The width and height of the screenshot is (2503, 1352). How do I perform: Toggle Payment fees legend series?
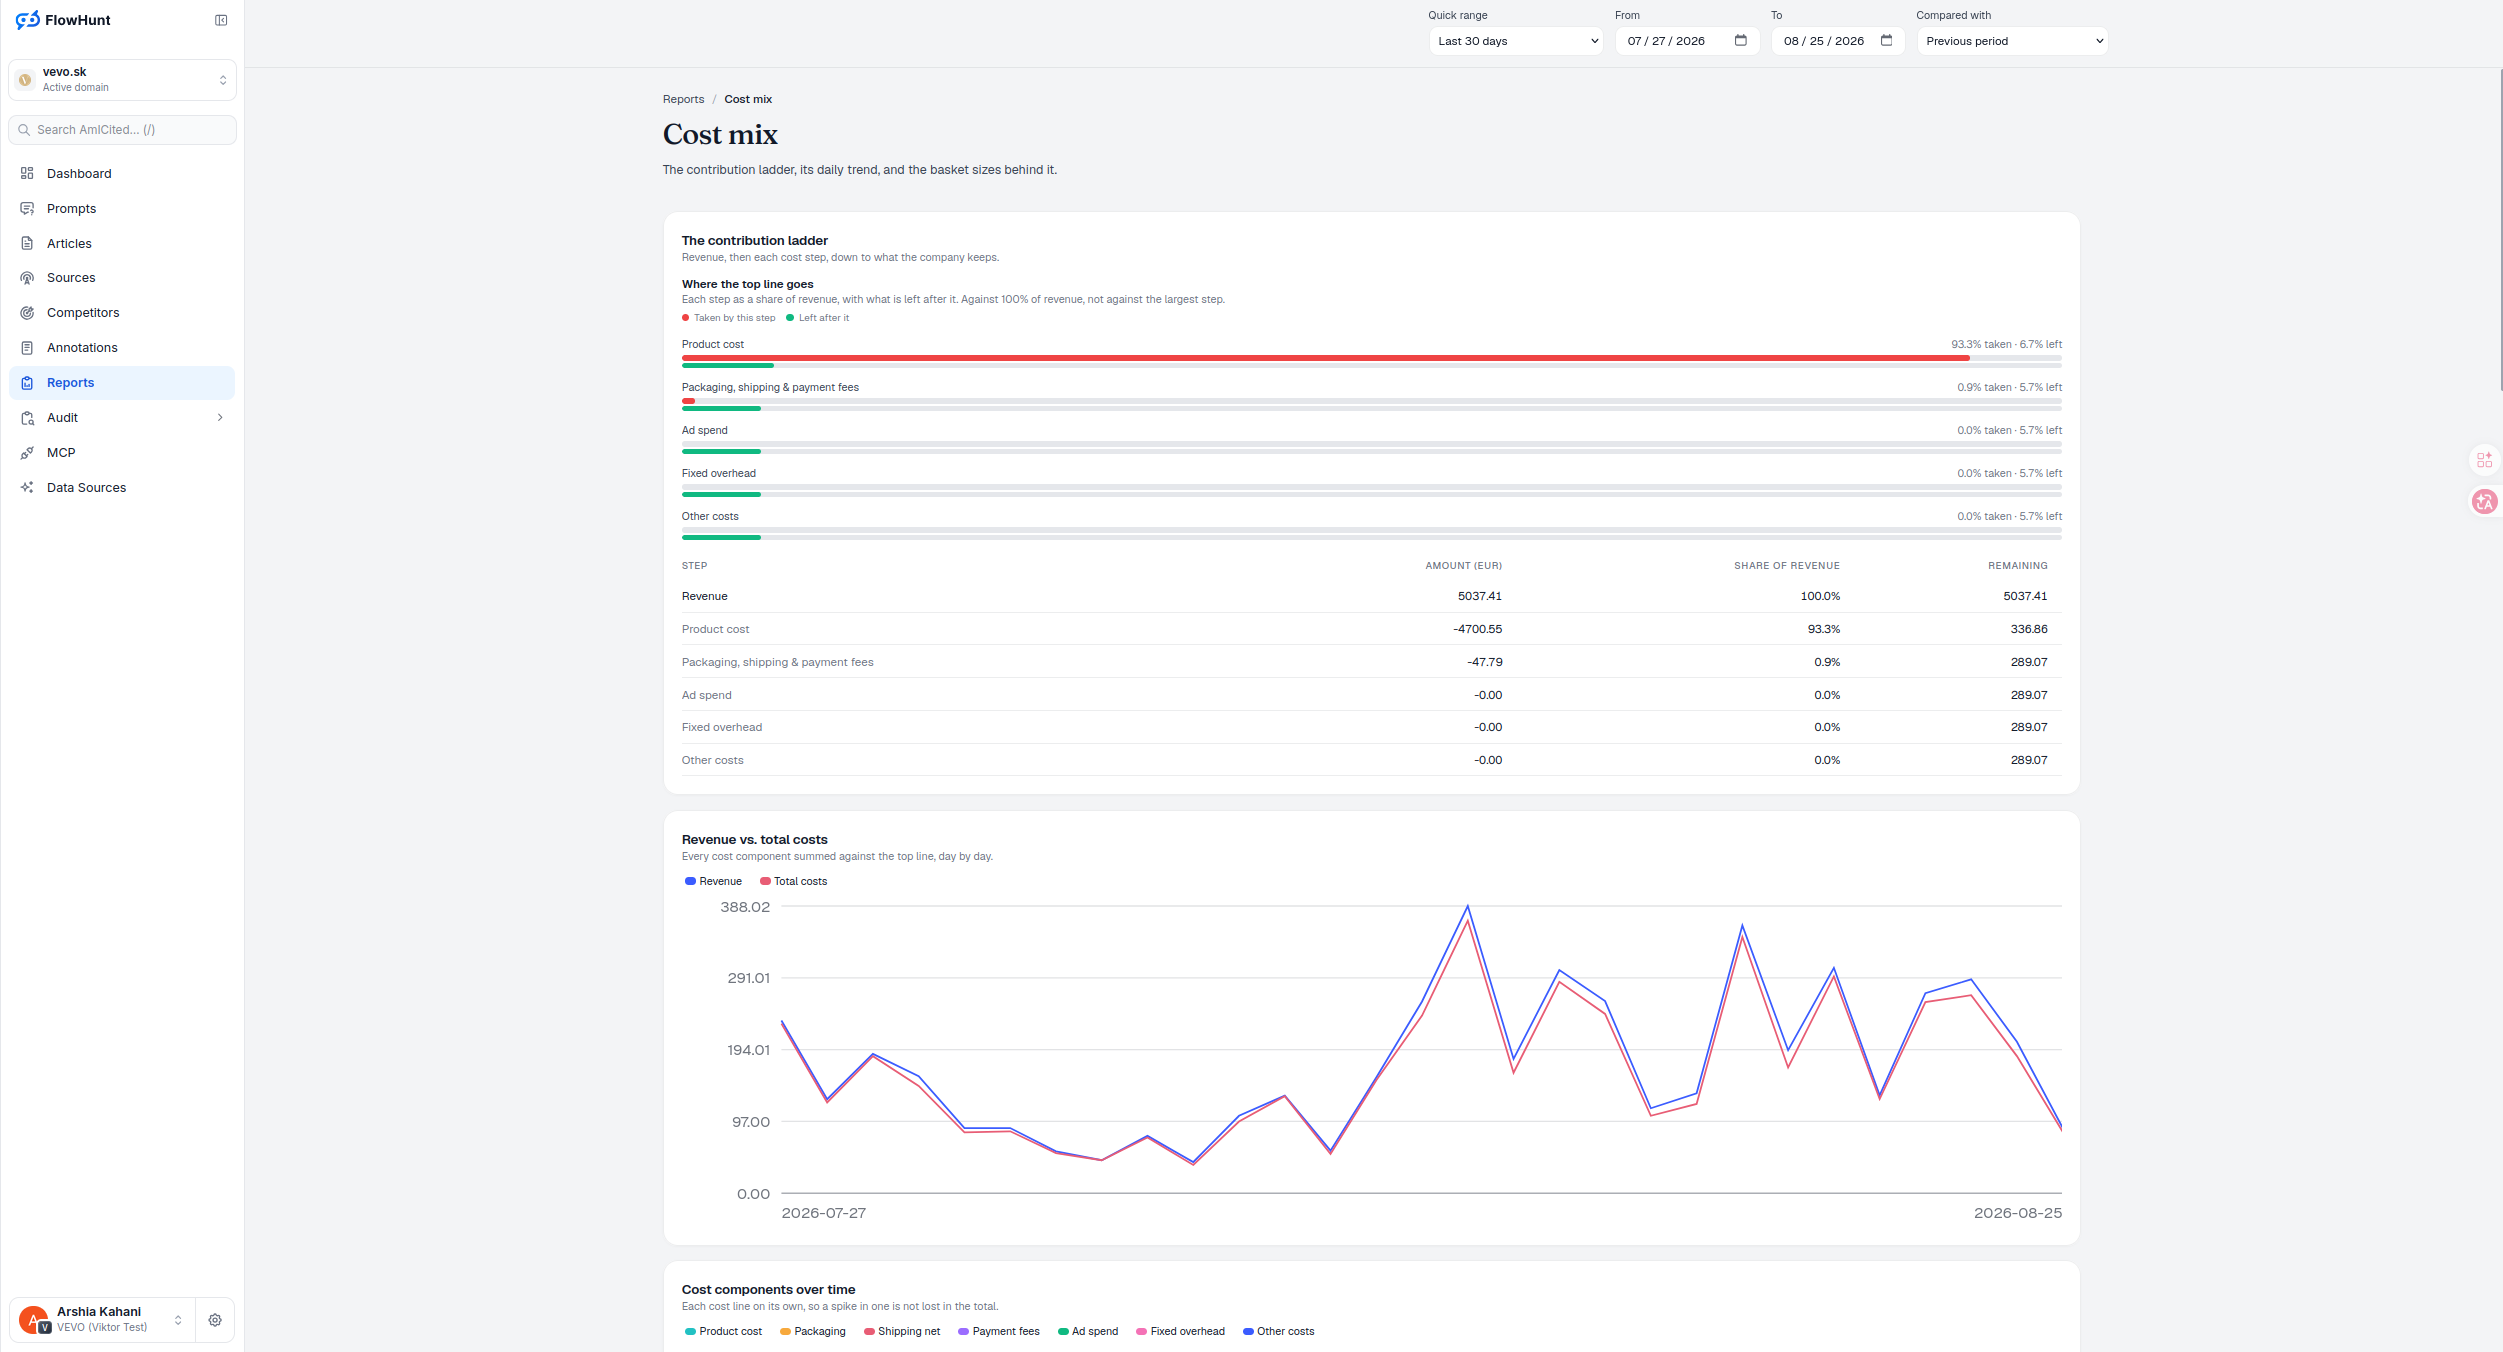[x=999, y=1332]
